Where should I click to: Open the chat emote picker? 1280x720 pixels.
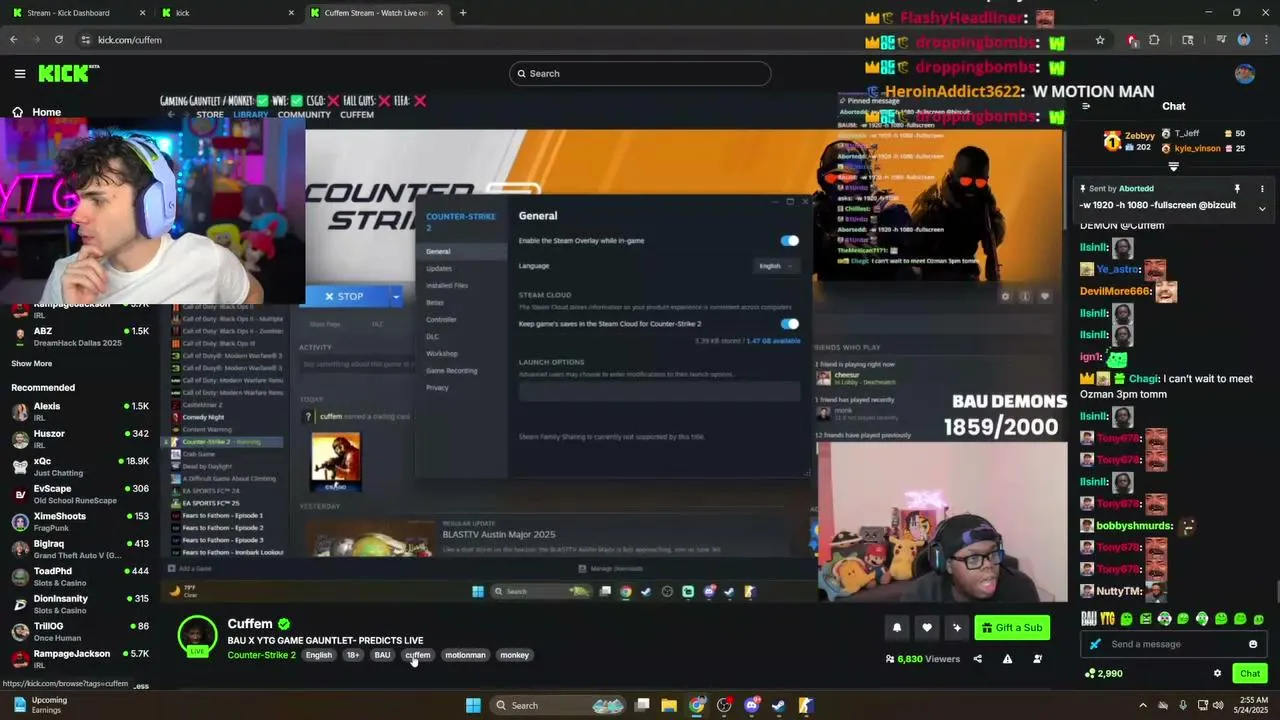pyautogui.click(x=1253, y=644)
